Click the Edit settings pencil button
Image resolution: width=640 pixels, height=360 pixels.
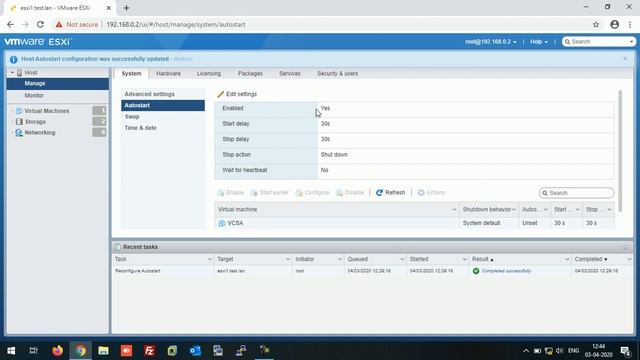click(x=237, y=94)
